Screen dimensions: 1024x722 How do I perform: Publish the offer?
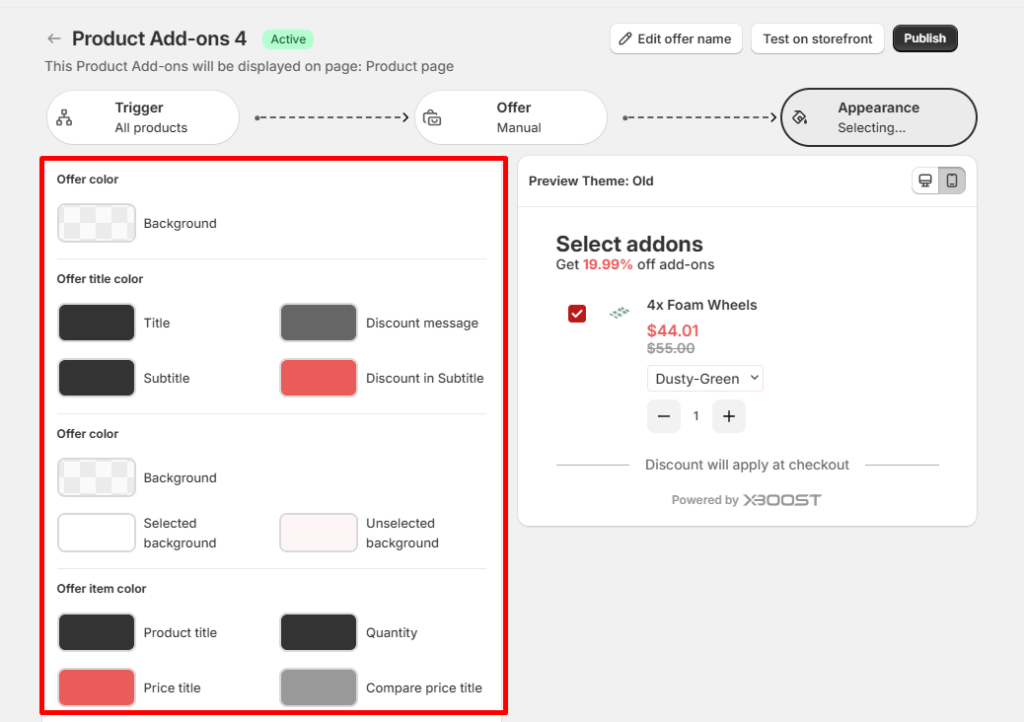click(x=925, y=39)
